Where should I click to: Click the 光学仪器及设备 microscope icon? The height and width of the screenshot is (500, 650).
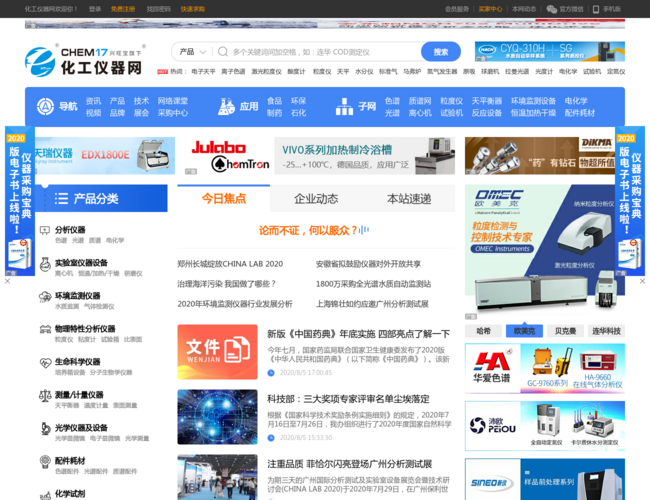[x=45, y=428]
